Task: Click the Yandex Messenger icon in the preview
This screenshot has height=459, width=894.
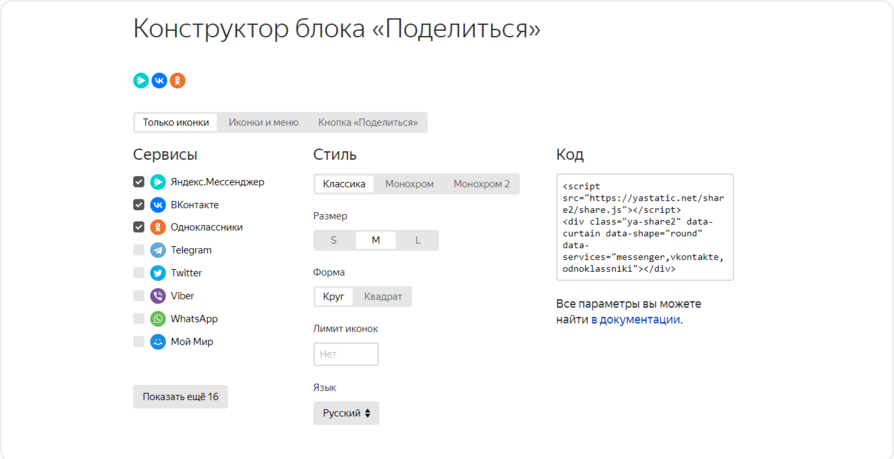Action: point(141,80)
